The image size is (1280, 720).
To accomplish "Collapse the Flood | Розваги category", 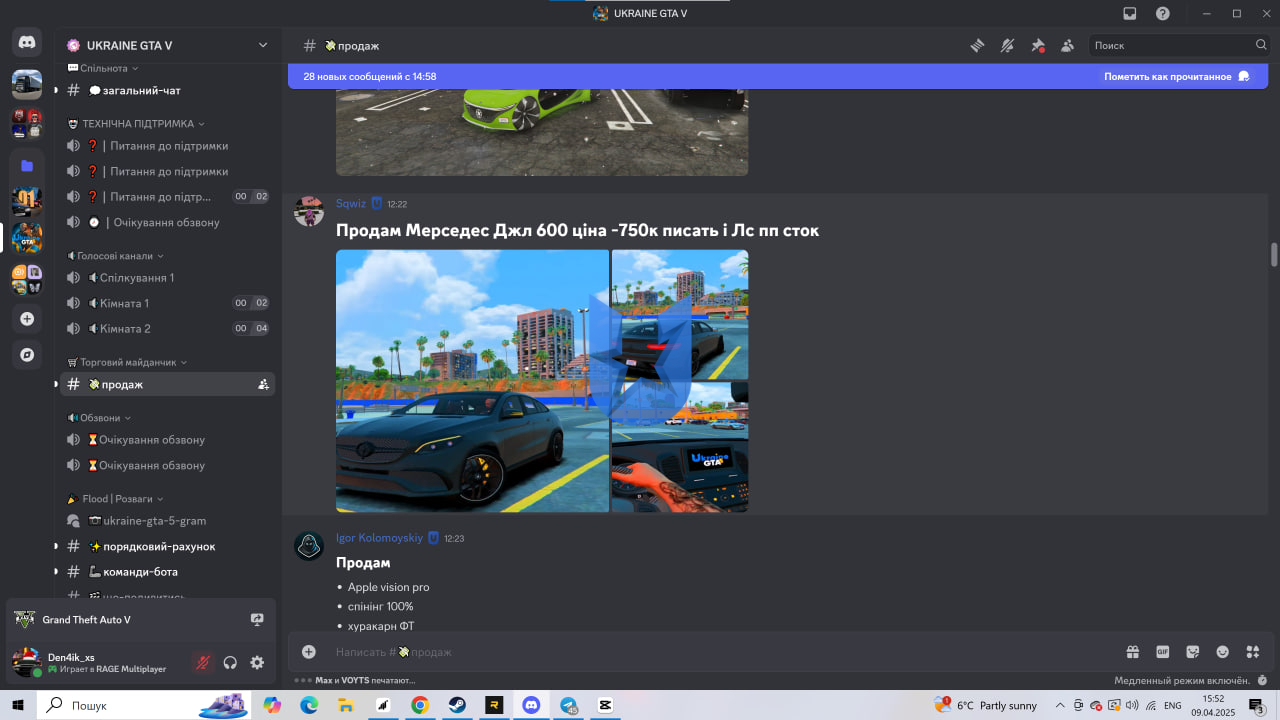I will pos(115,498).
